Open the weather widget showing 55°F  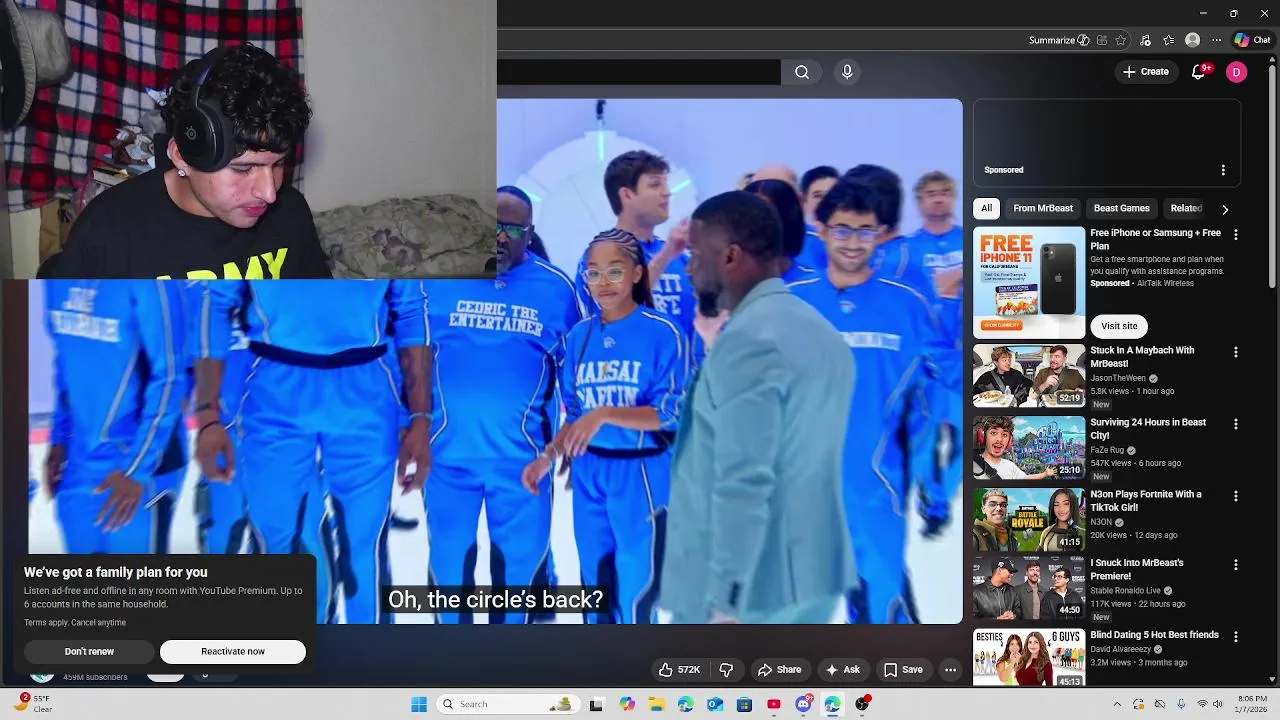click(32, 703)
